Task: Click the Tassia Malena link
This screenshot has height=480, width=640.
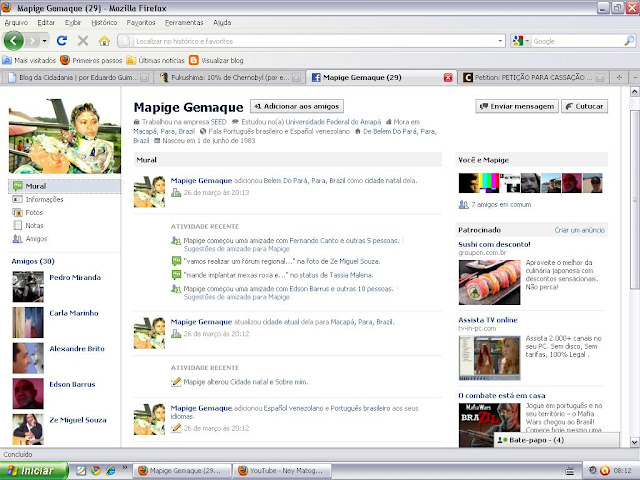Action: pos(351,275)
